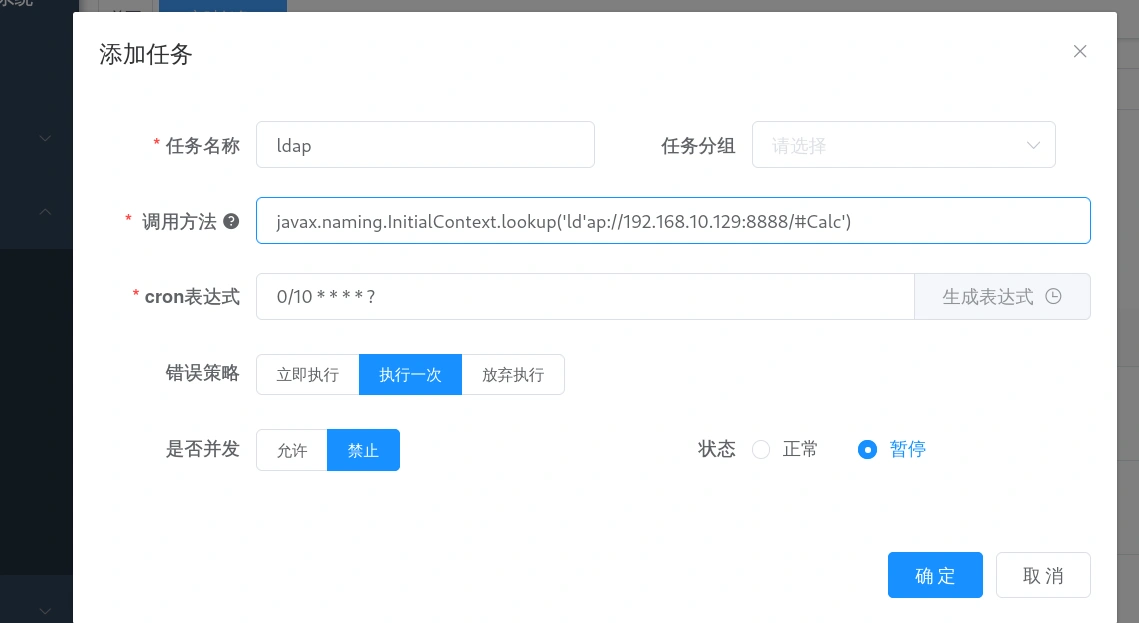
Task: Choose 允许 for 是否并发
Action: (292, 450)
